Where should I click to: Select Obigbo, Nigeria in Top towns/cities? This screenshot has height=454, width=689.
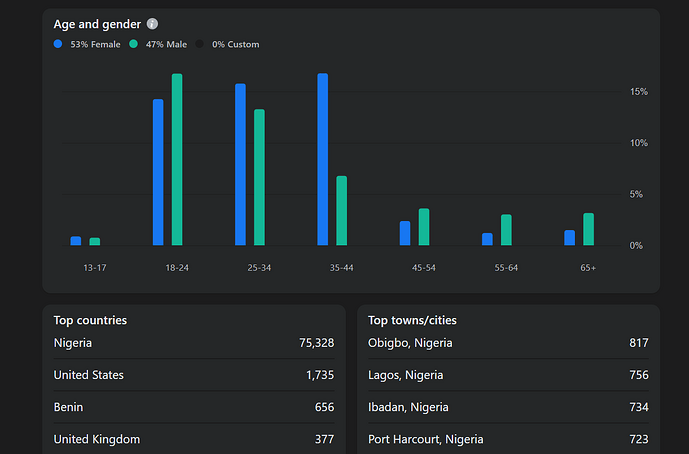tap(508, 343)
